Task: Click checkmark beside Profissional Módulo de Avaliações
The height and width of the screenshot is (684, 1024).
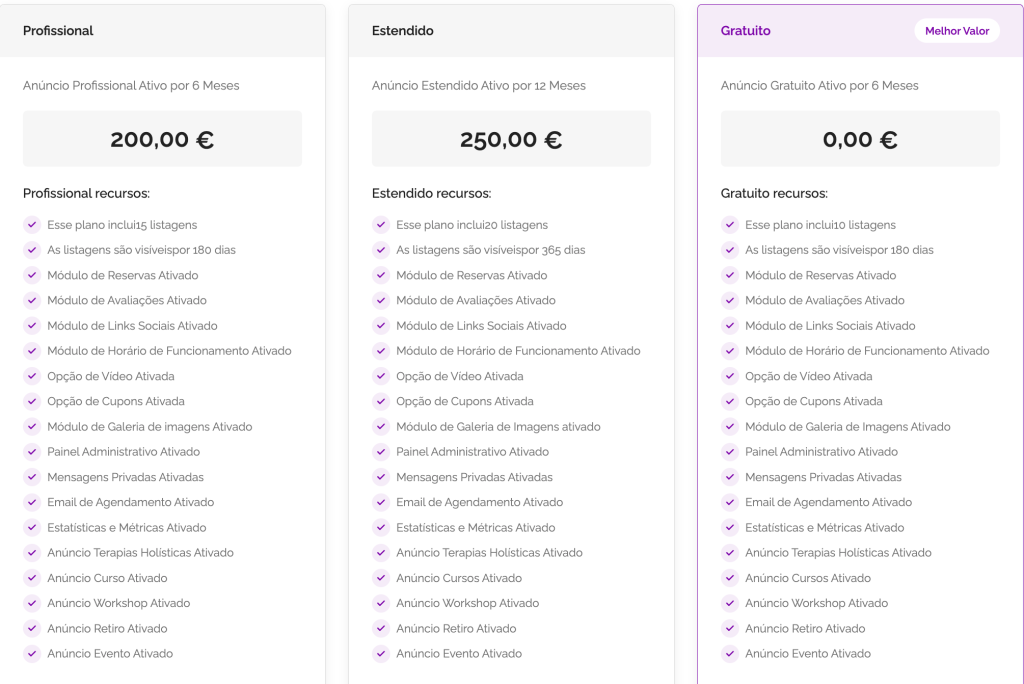Action: click(31, 300)
